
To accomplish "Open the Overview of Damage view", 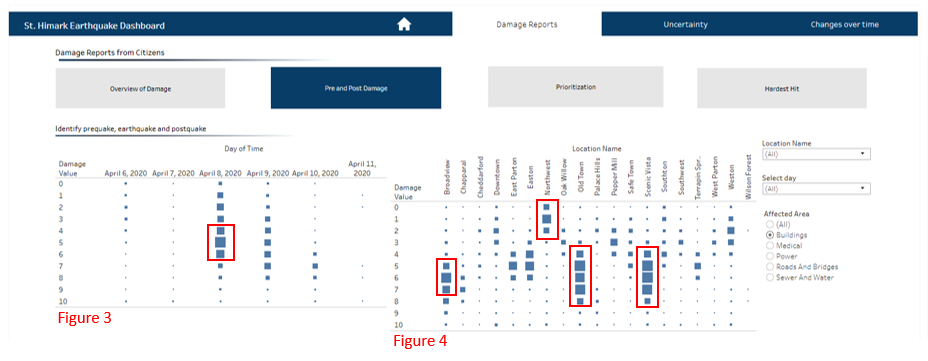I will 140,88.
